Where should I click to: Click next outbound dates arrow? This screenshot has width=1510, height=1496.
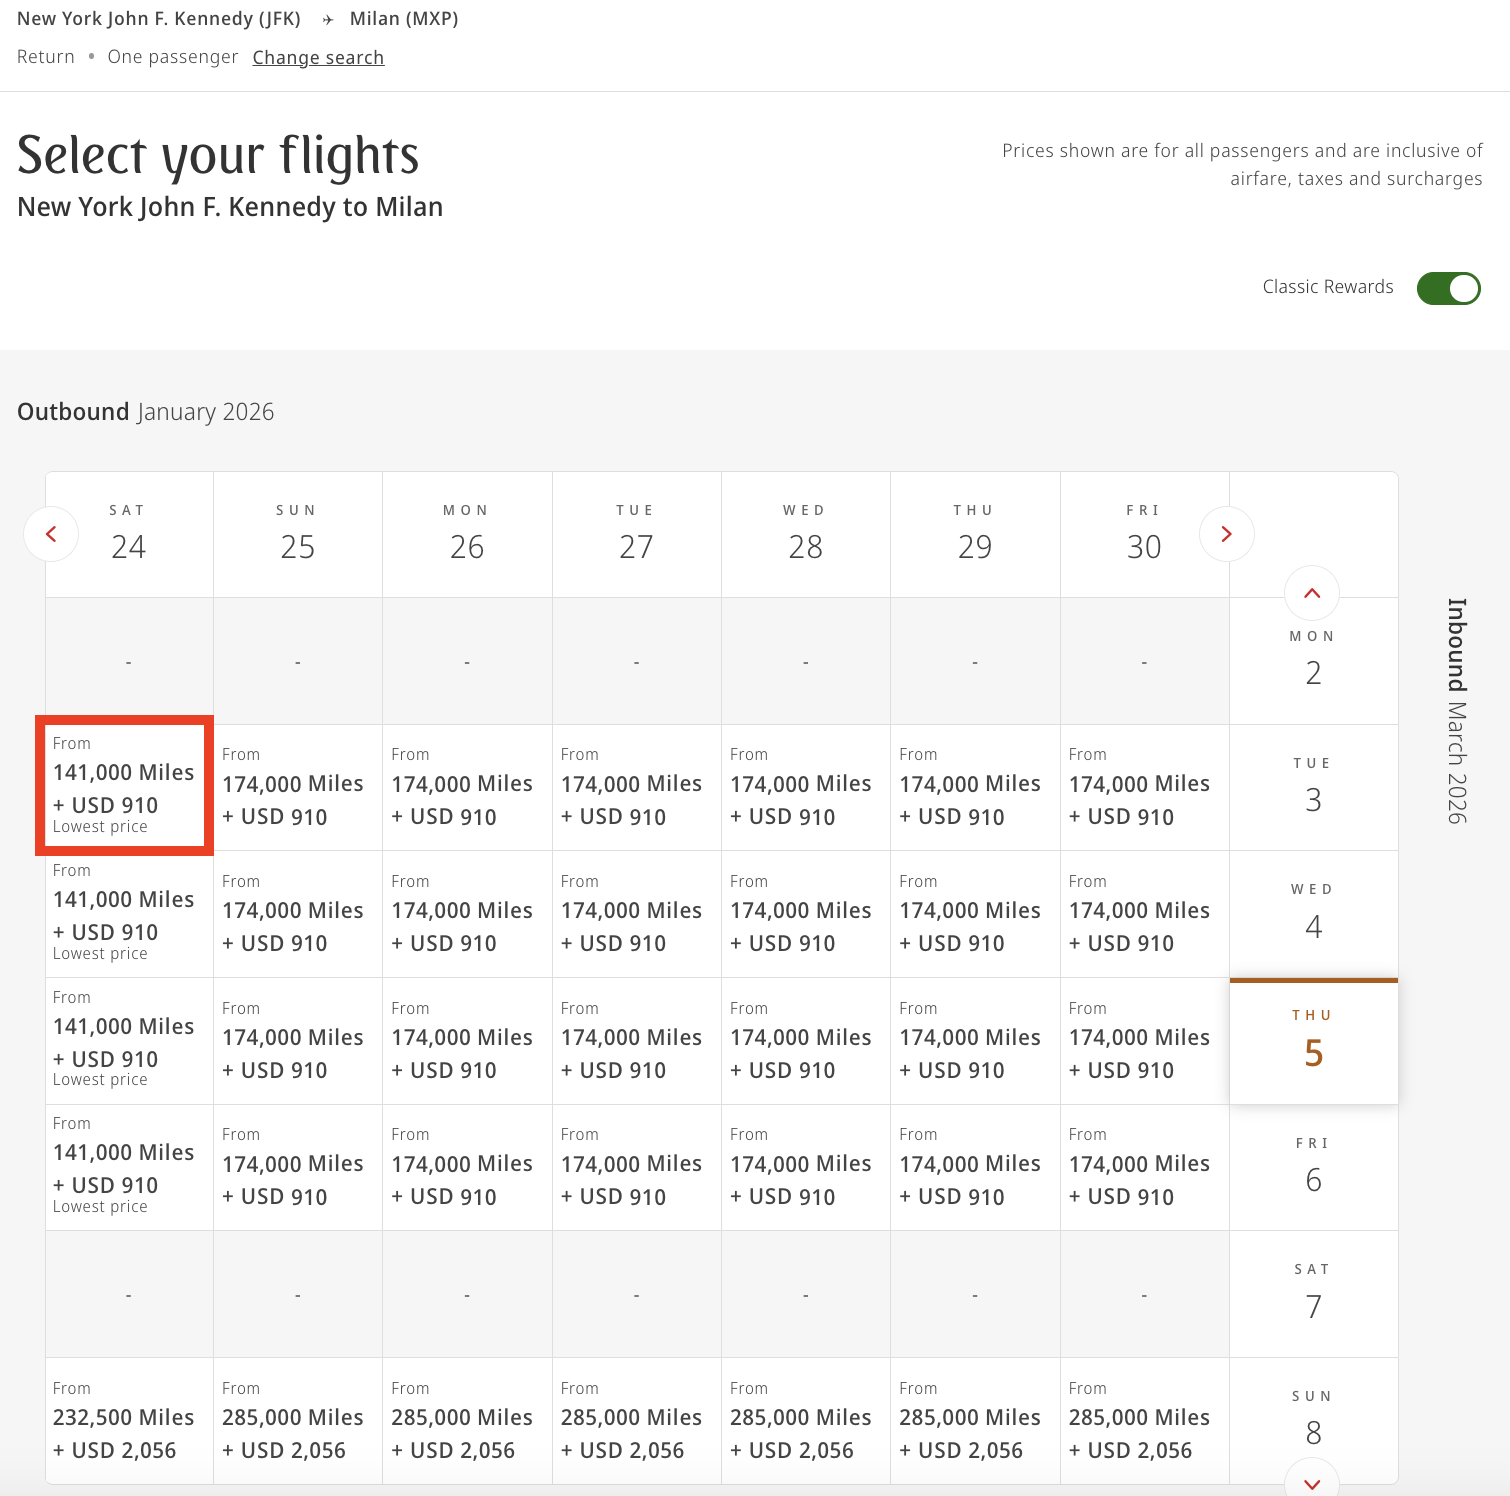(x=1226, y=534)
